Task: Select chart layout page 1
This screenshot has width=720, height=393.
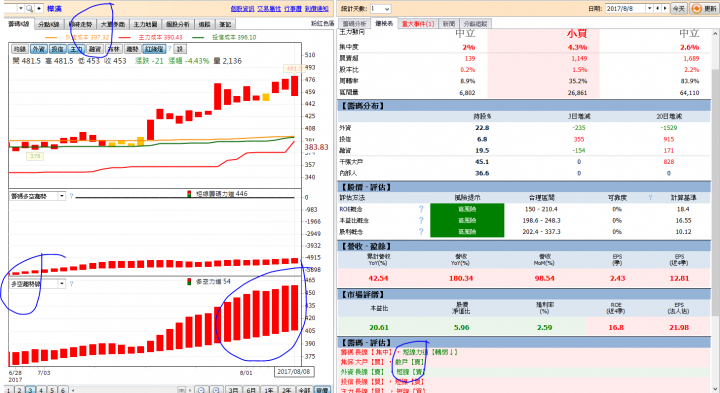Action: [8, 390]
